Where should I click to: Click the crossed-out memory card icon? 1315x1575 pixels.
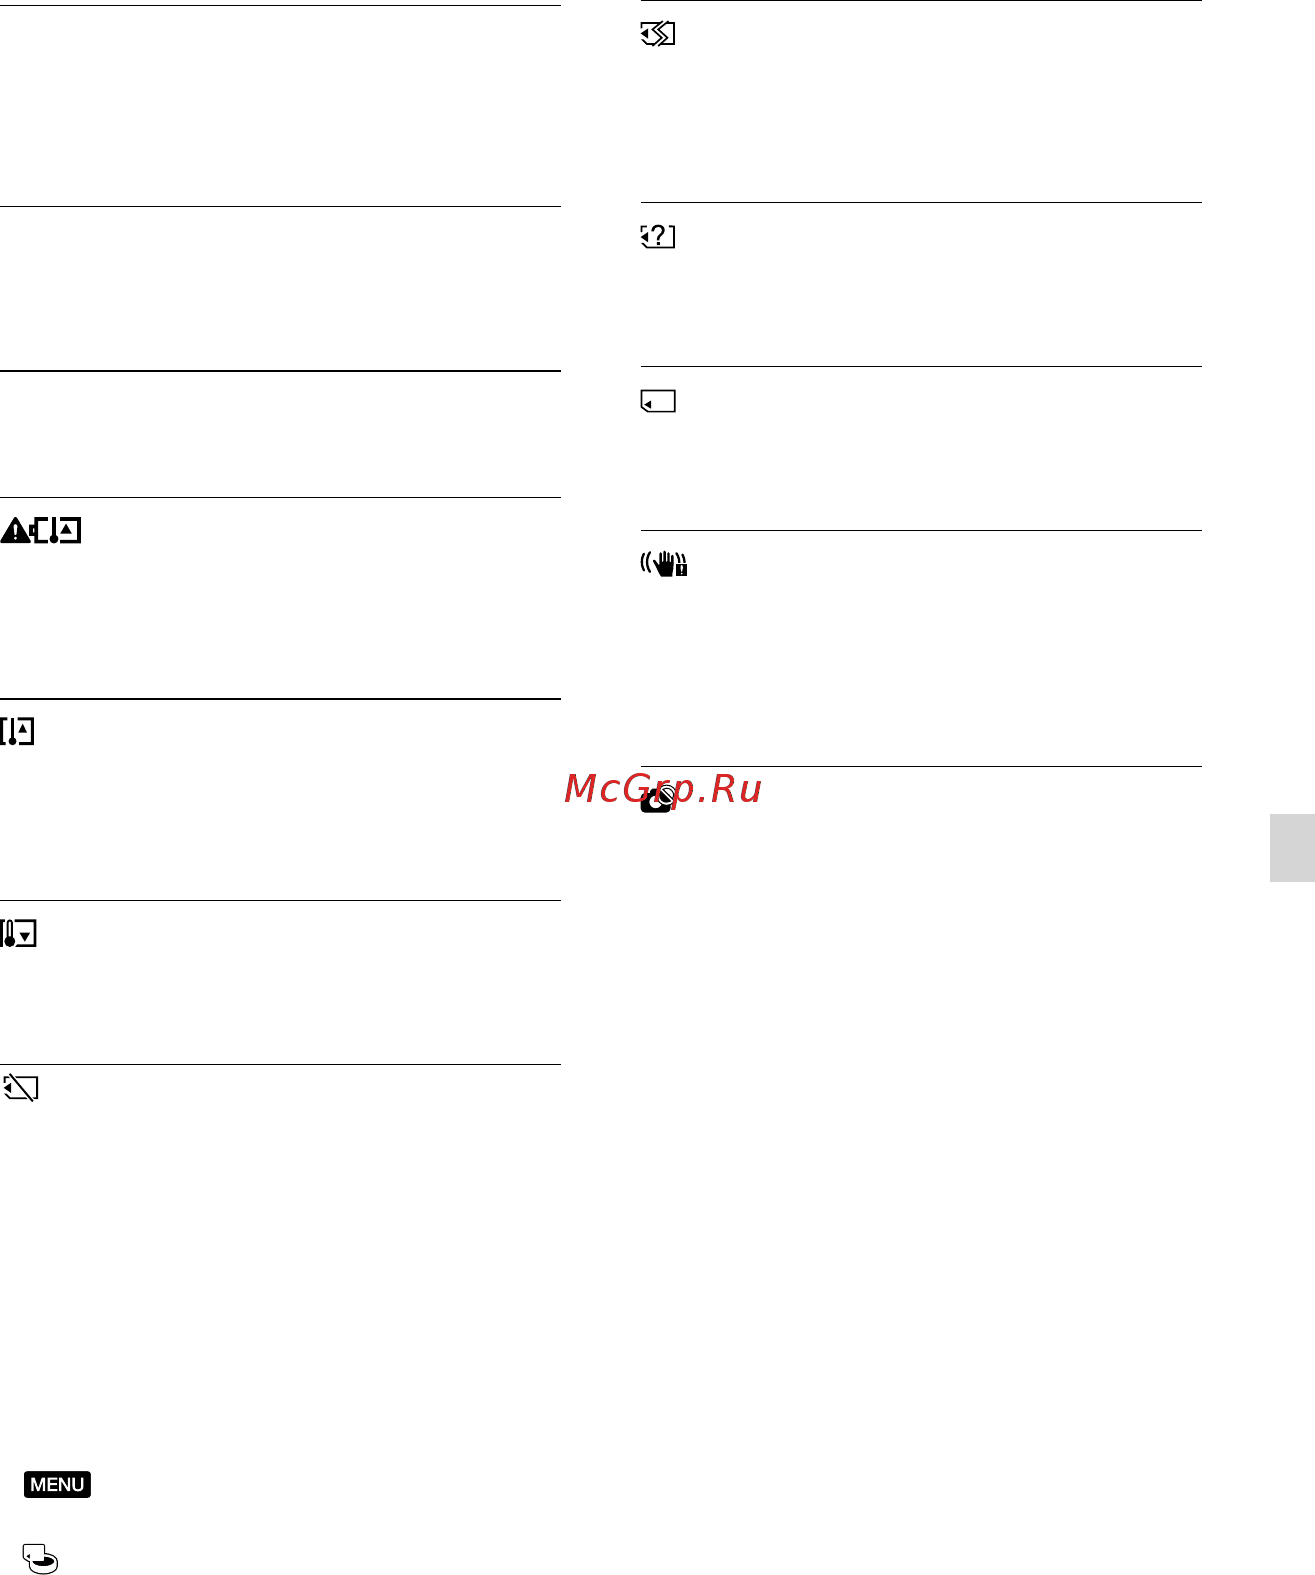(x=20, y=1088)
